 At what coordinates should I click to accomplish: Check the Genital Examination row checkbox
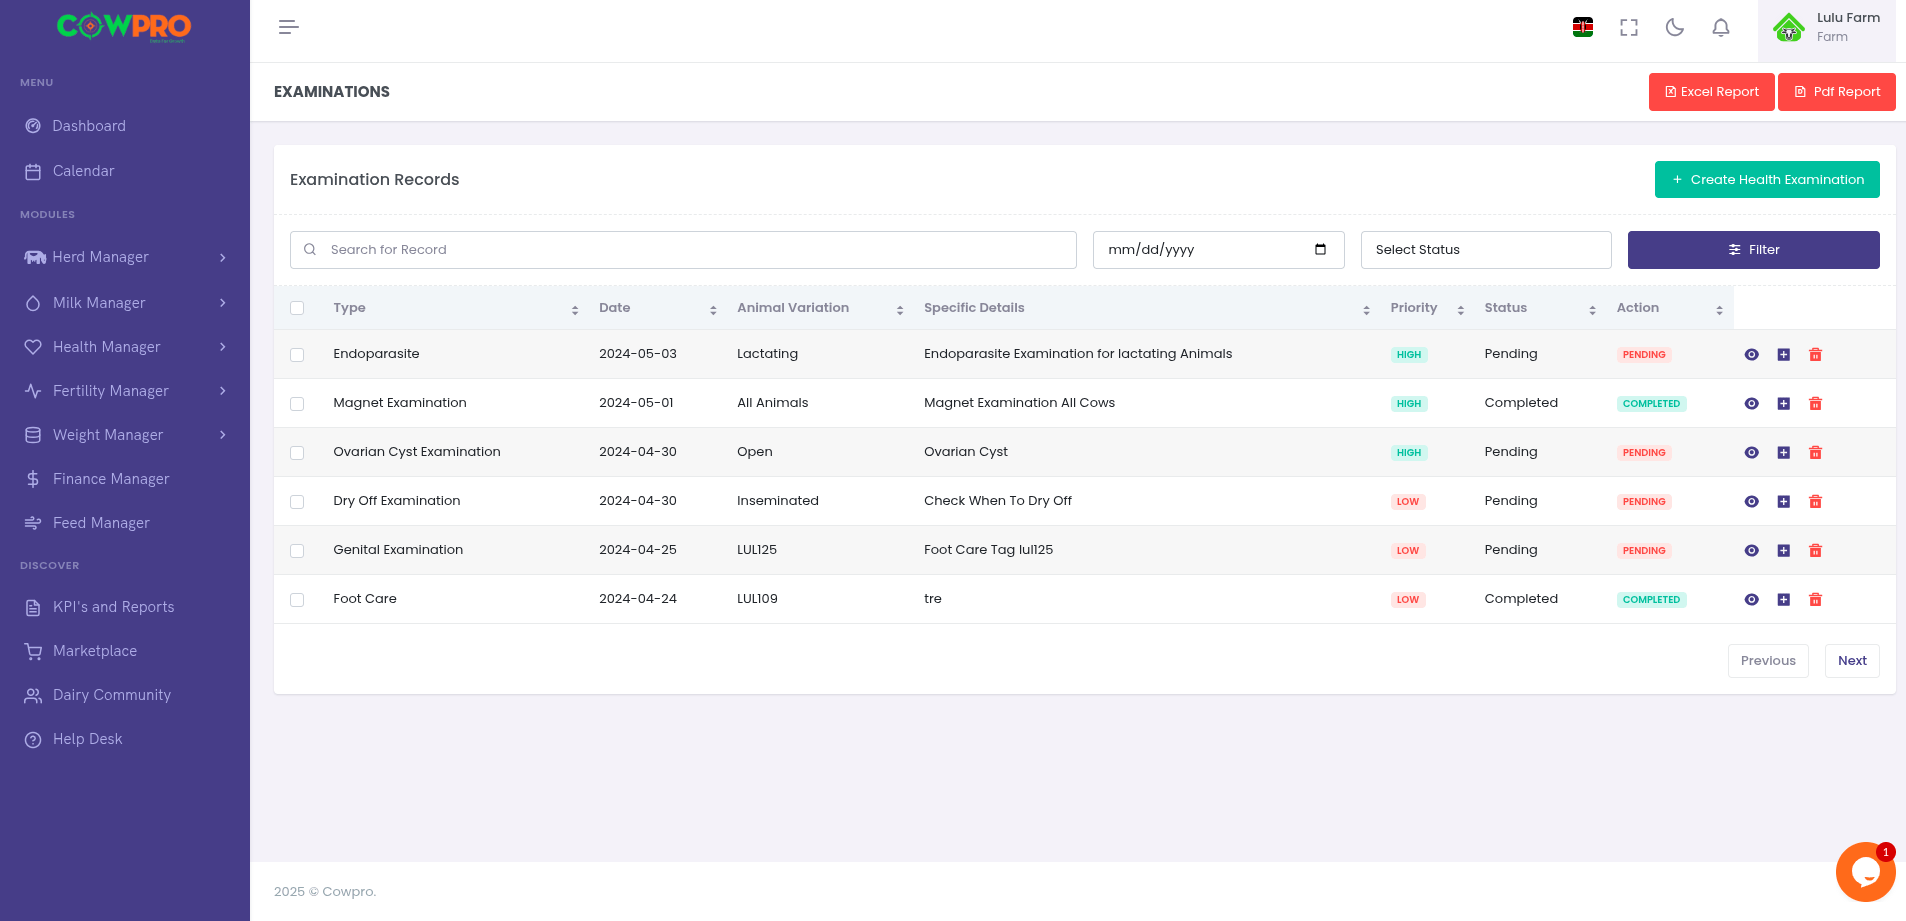[297, 550]
